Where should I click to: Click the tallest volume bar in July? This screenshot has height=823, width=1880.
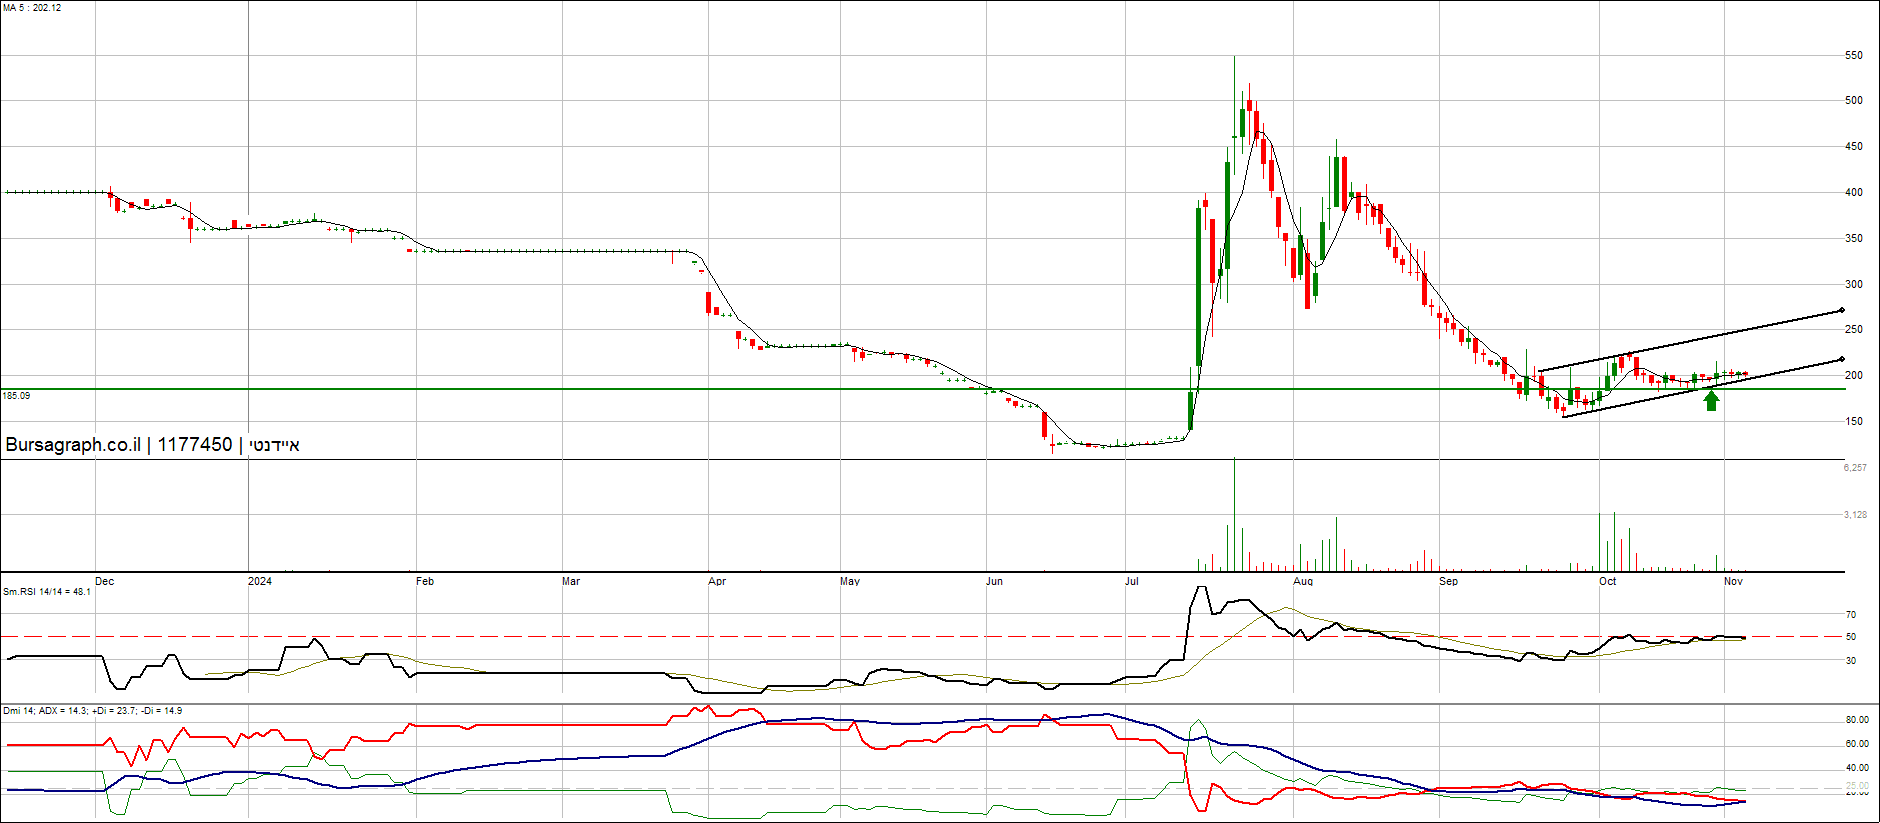1234,515
